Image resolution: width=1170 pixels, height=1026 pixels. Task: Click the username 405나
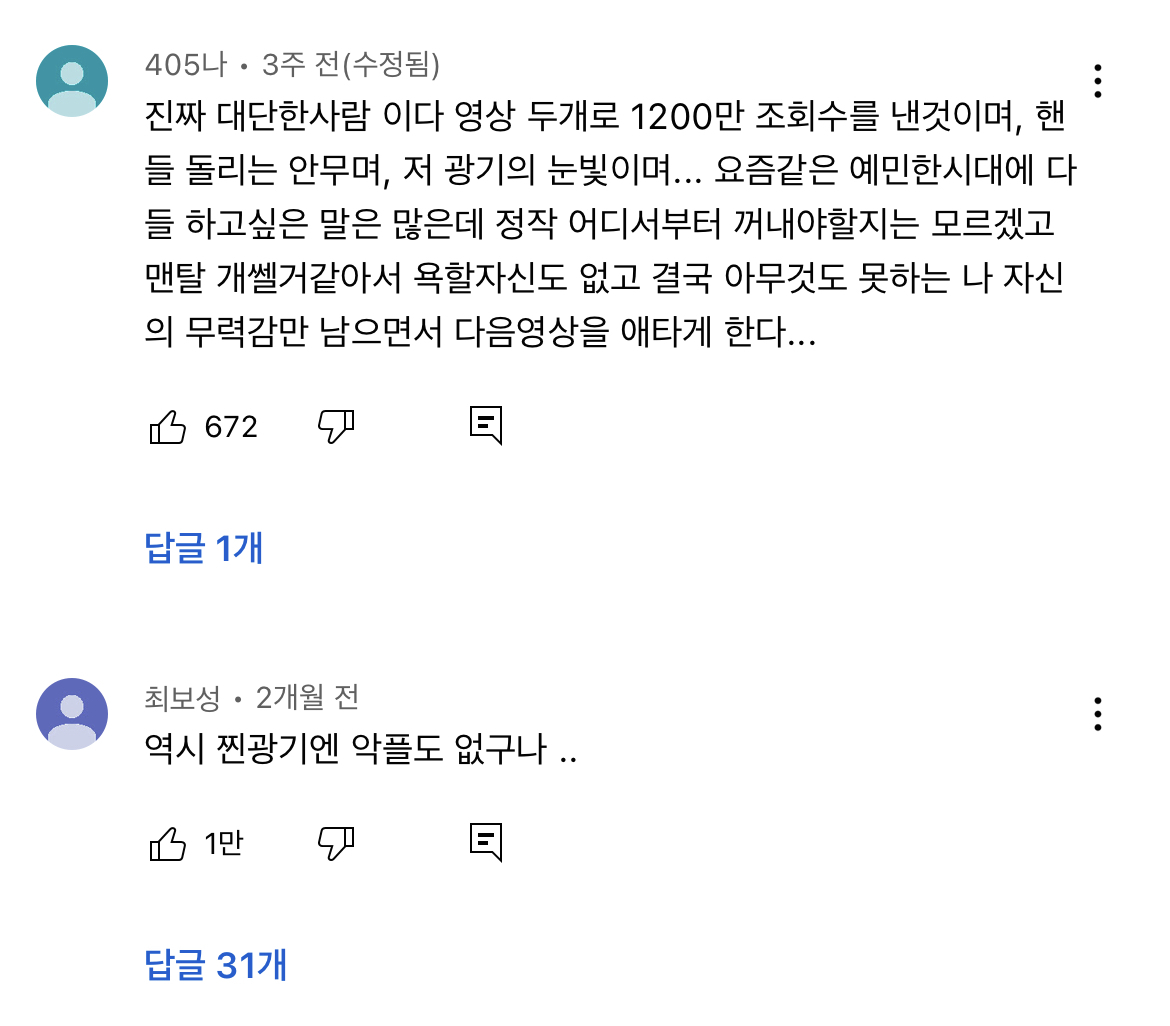click(186, 65)
